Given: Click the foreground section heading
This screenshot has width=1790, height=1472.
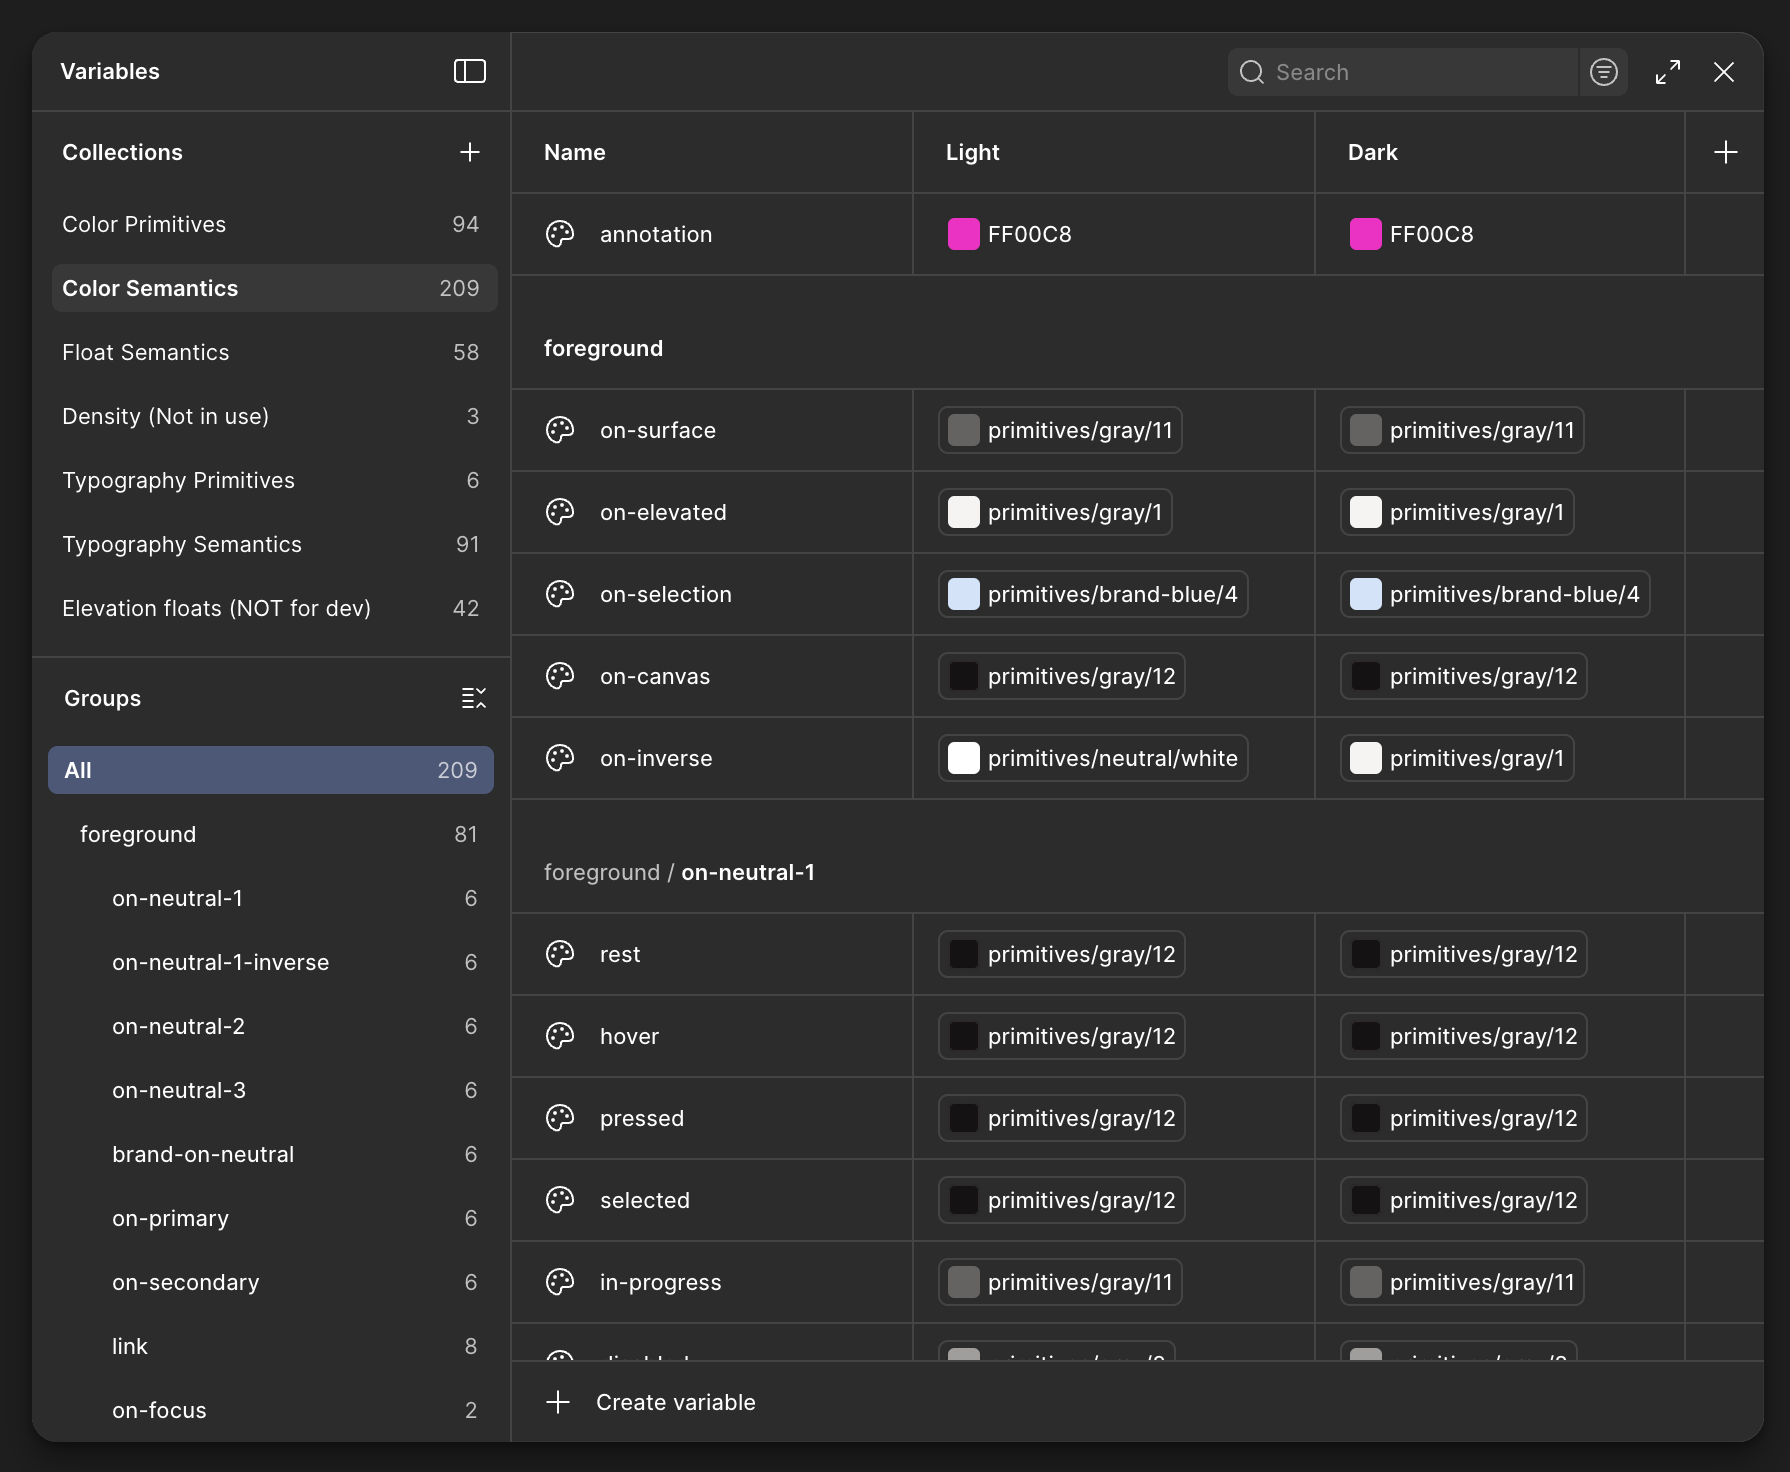Looking at the screenshot, I should pos(603,348).
